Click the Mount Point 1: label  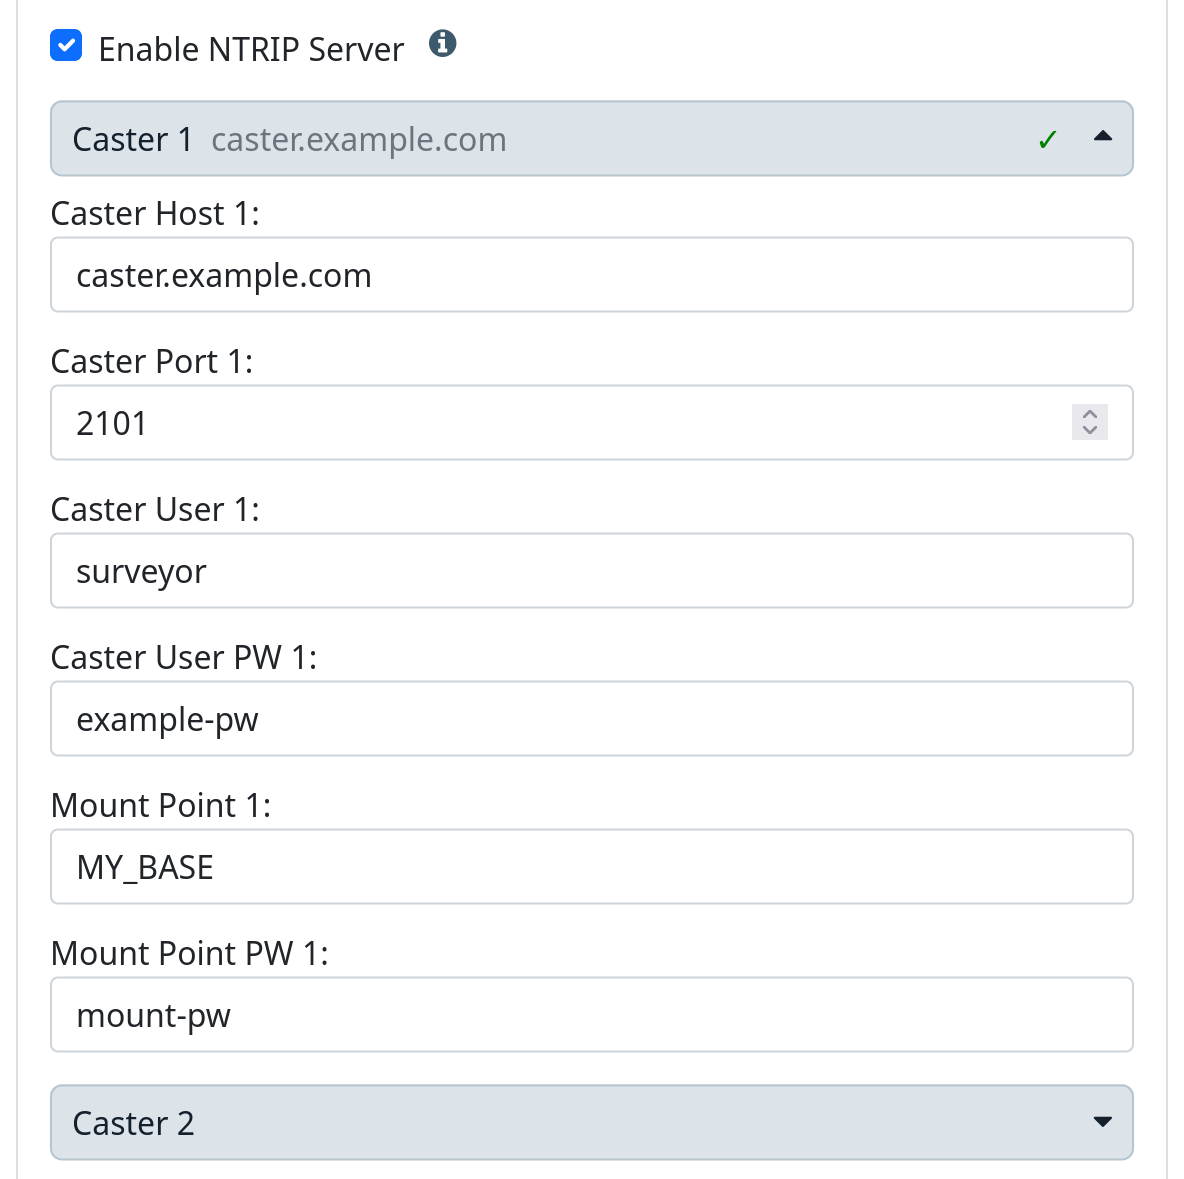(161, 805)
